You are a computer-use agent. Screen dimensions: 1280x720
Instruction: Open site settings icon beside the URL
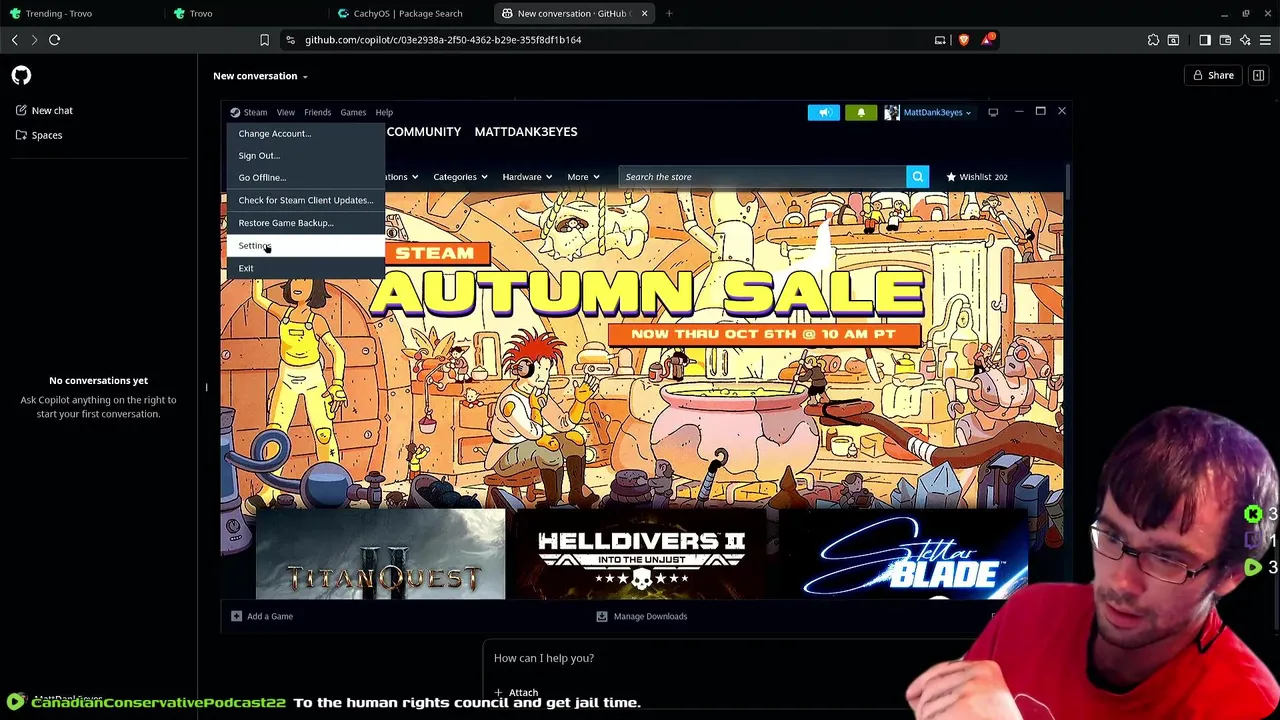coord(290,40)
